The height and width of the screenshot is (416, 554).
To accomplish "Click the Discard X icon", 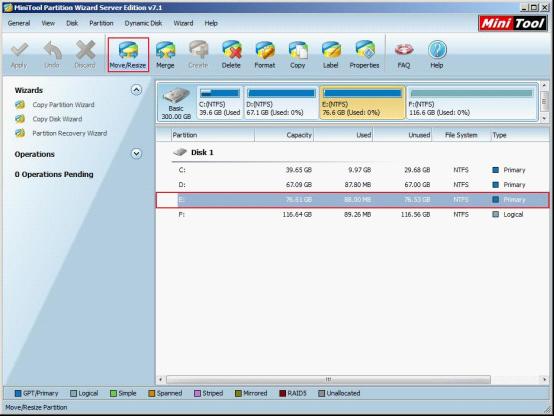I will click(85, 50).
